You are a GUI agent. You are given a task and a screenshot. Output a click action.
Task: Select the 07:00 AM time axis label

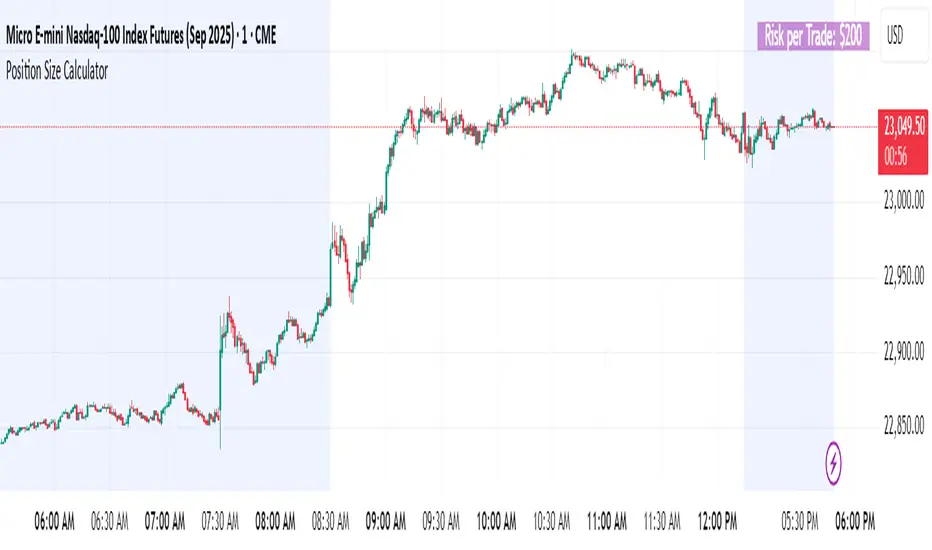[165, 521]
